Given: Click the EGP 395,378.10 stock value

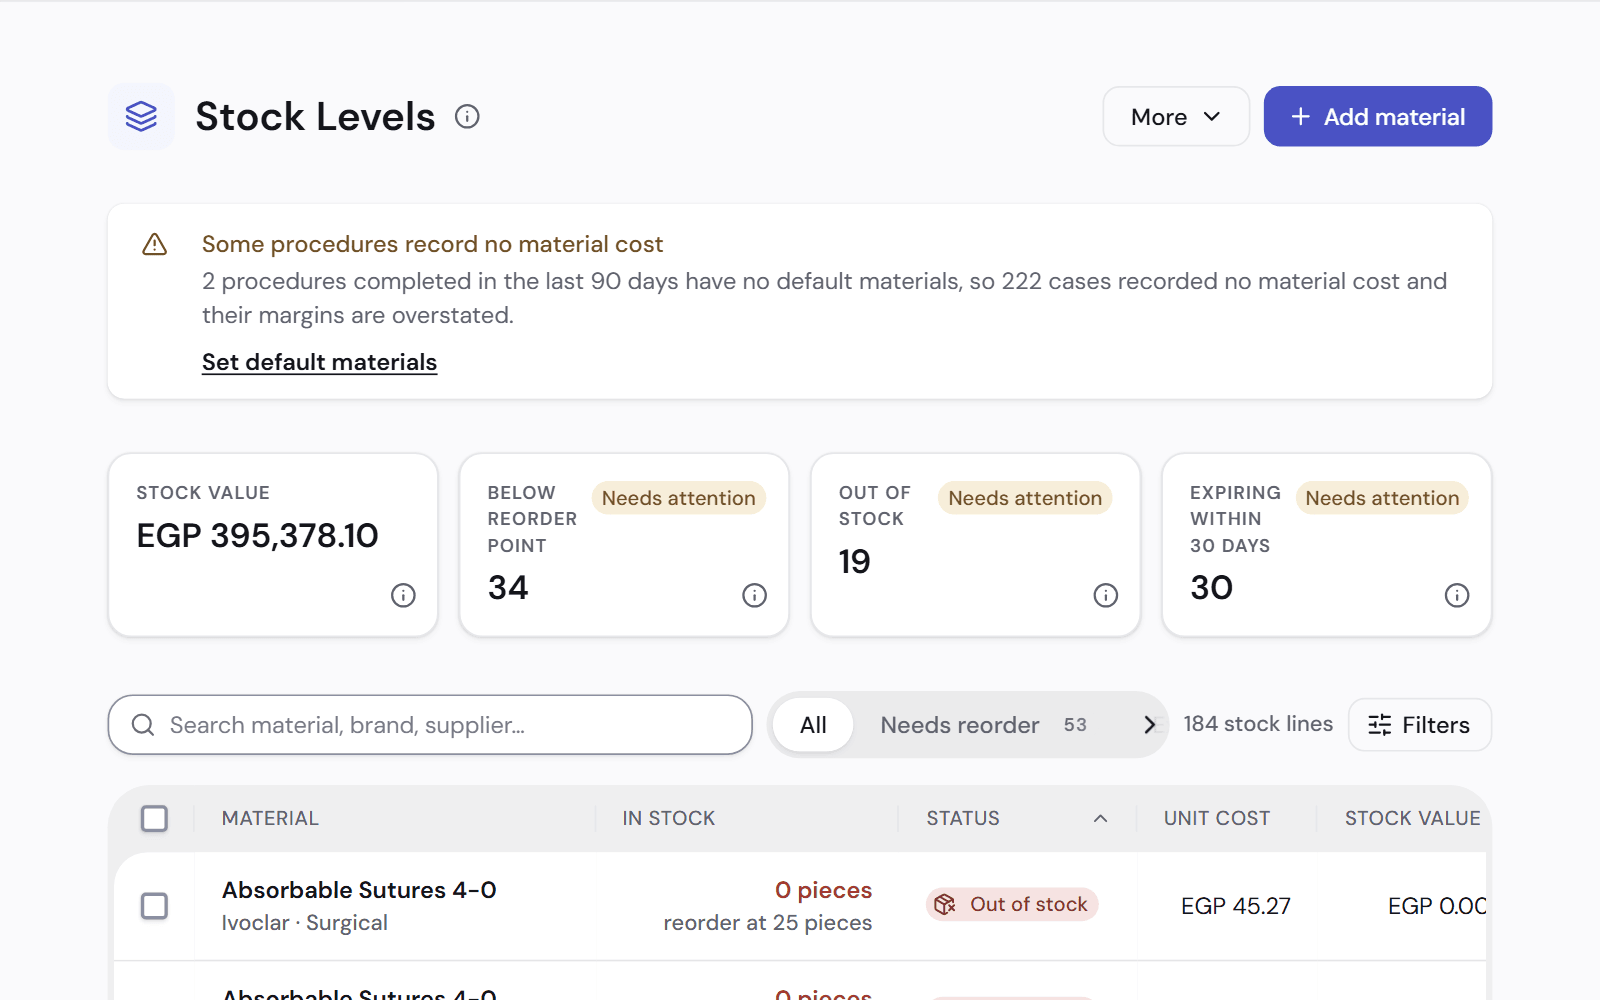Looking at the screenshot, I should [257, 536].
